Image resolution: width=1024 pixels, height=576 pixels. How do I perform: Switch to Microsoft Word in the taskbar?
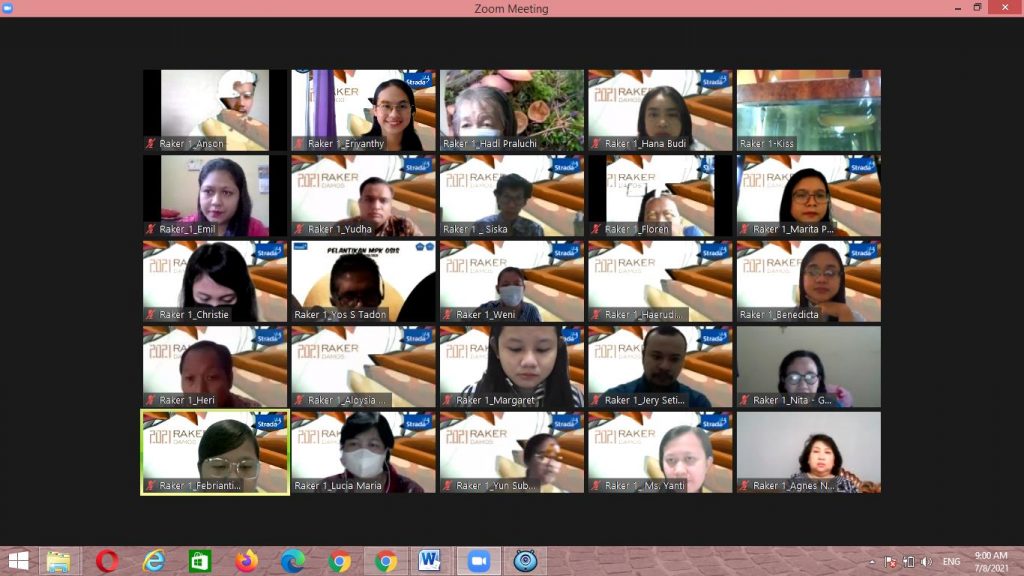[430, 561]
